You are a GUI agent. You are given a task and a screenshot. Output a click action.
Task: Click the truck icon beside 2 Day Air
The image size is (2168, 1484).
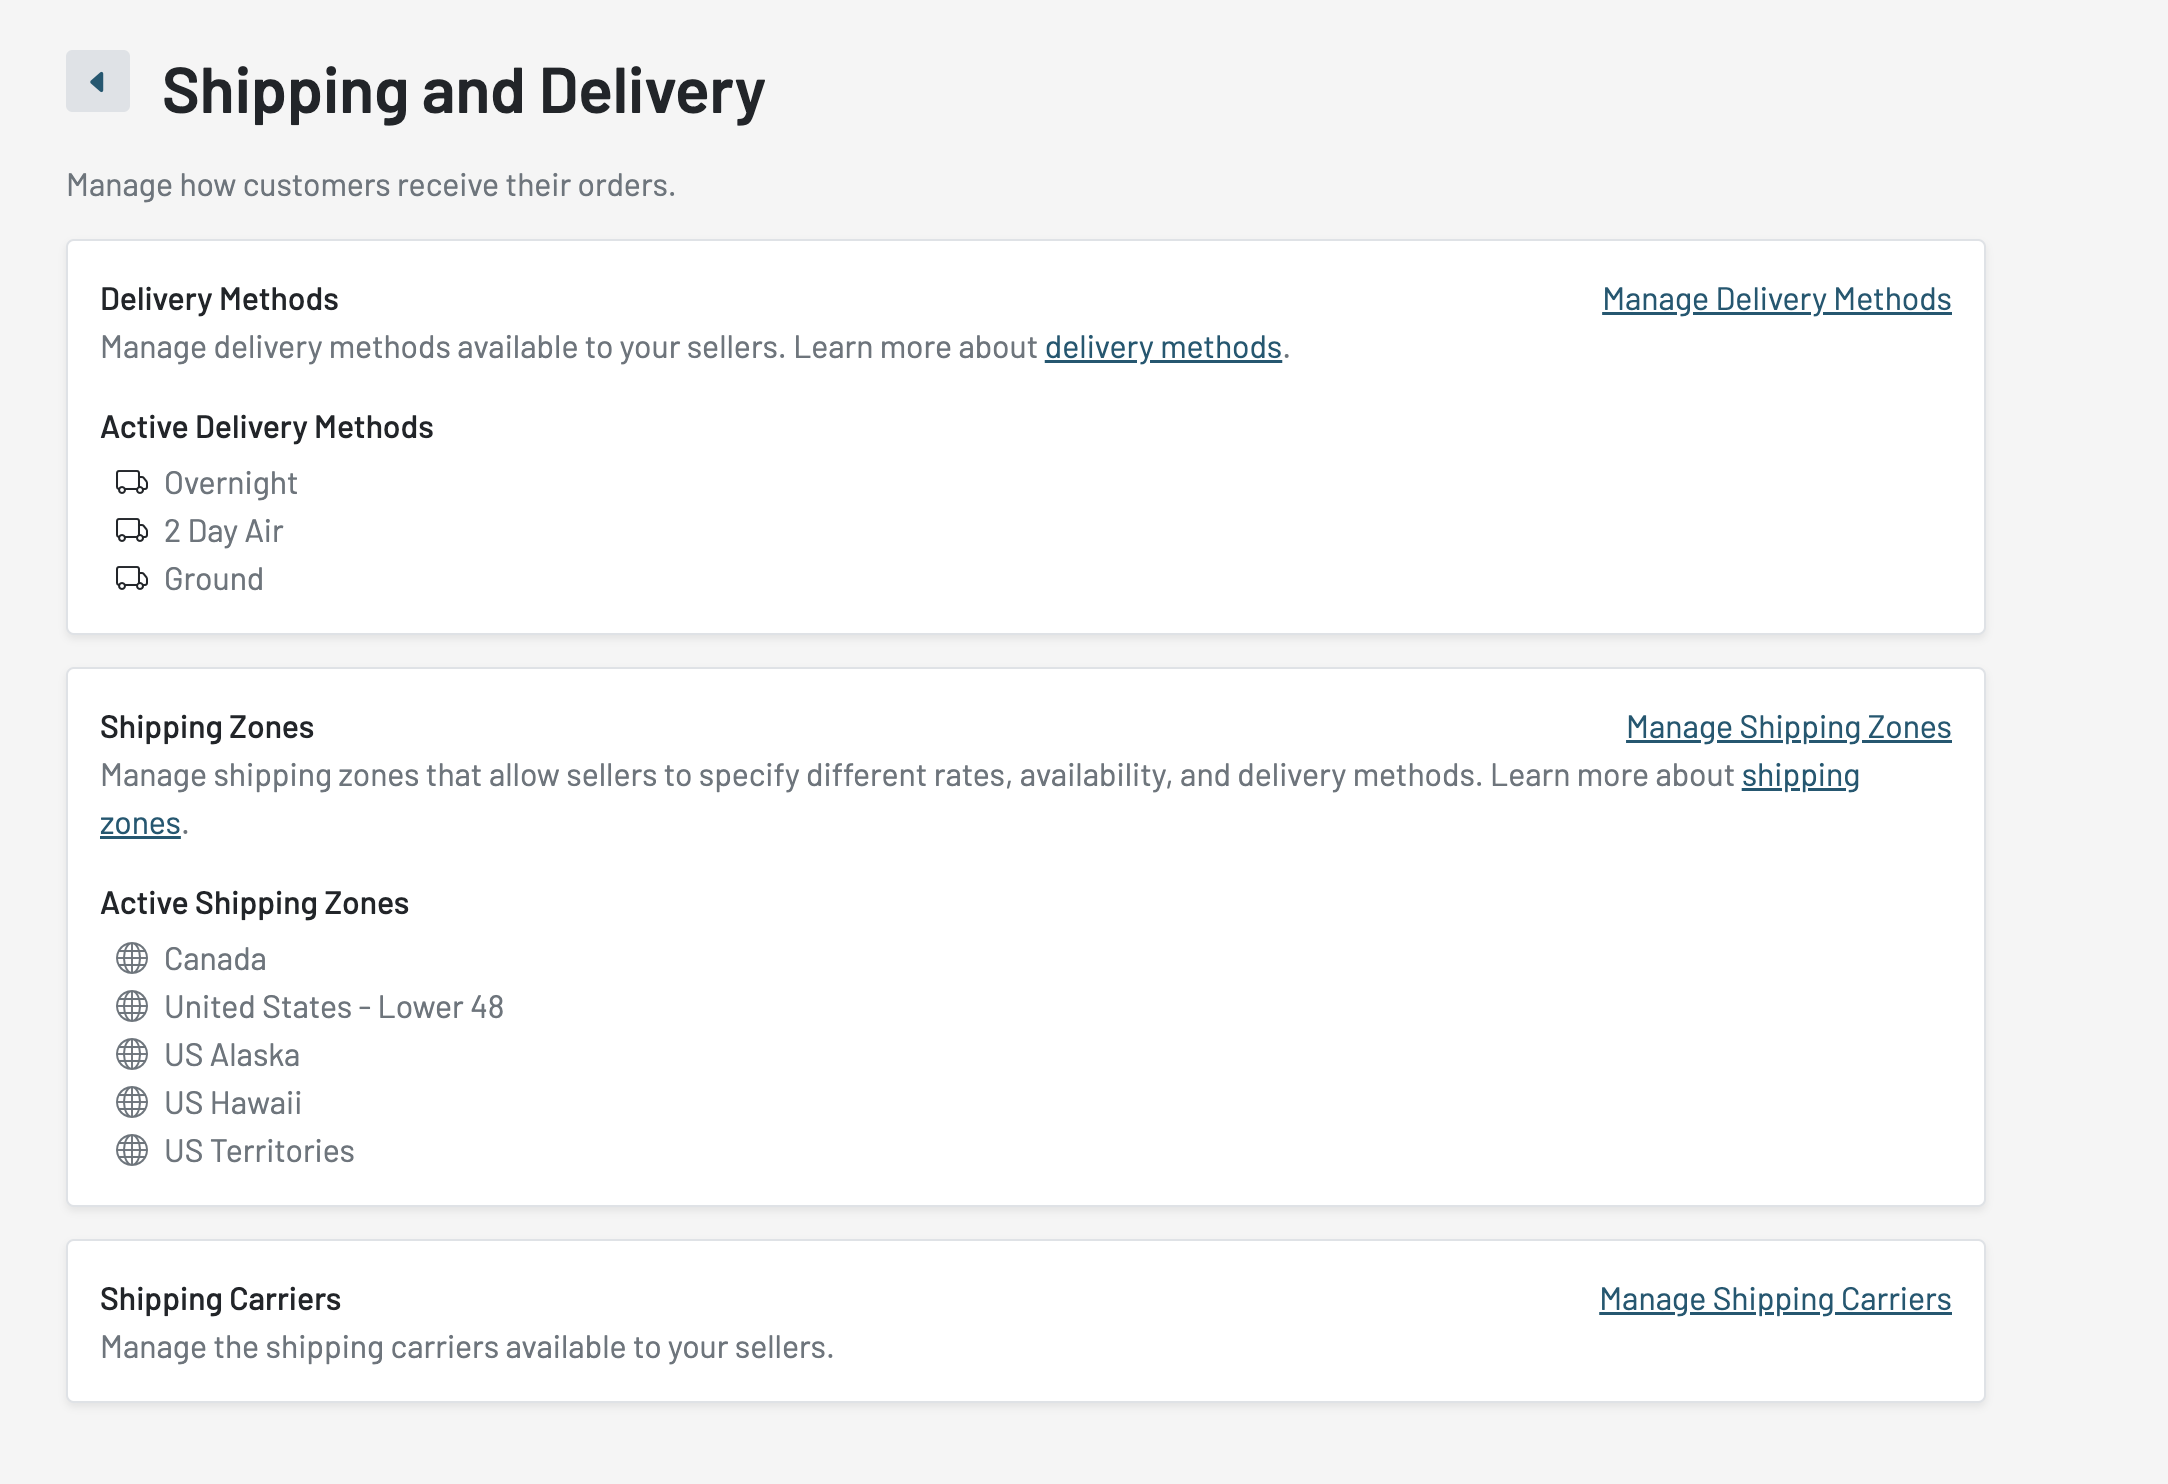pos(132,531)
